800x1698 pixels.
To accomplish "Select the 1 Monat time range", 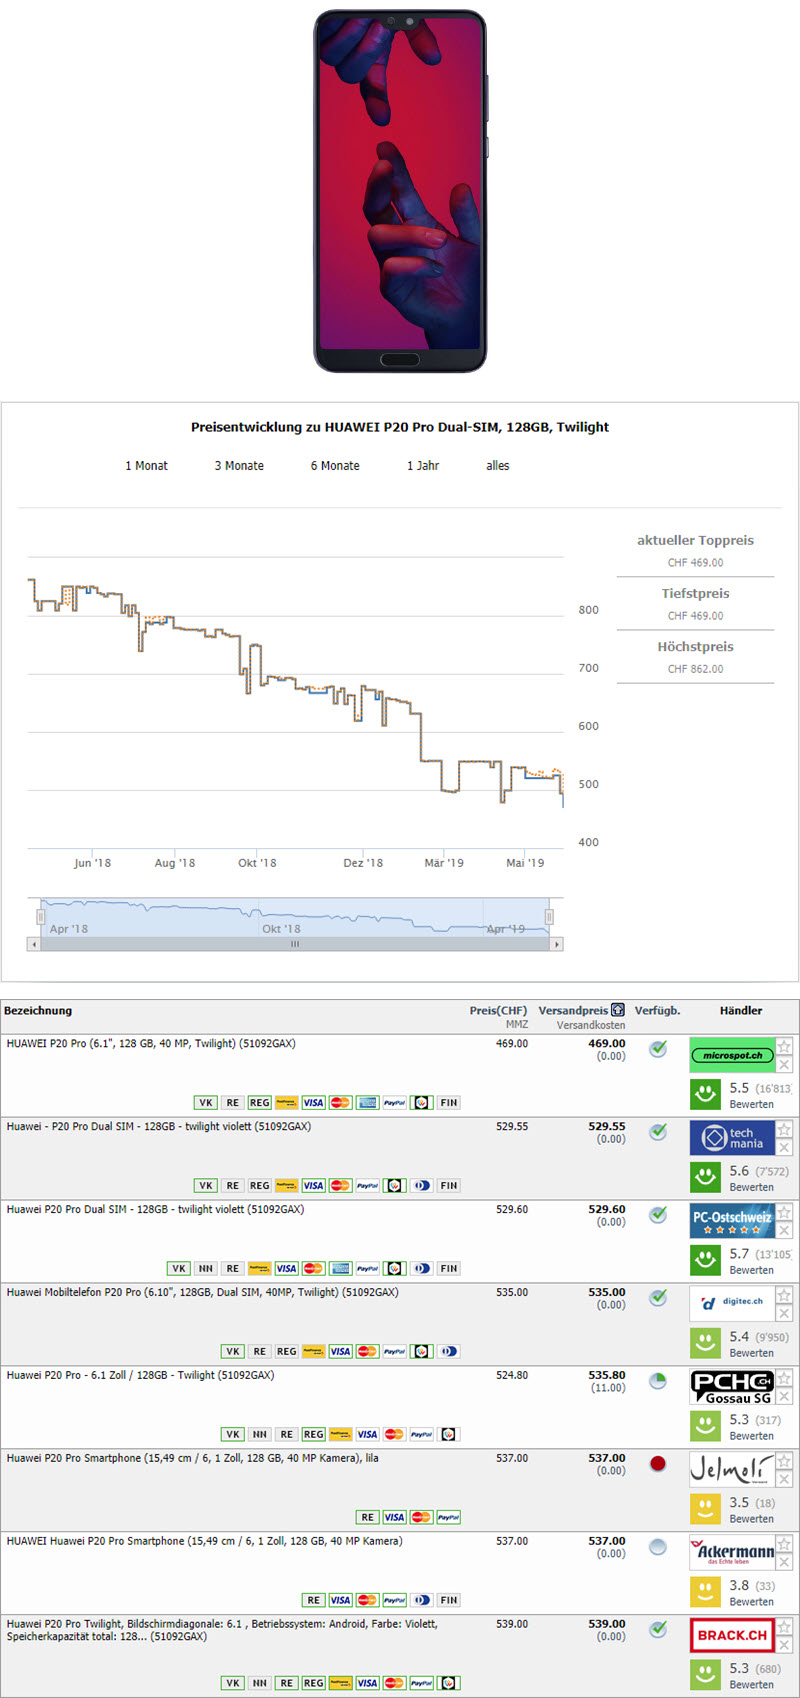I will click(x=146, y=466).
